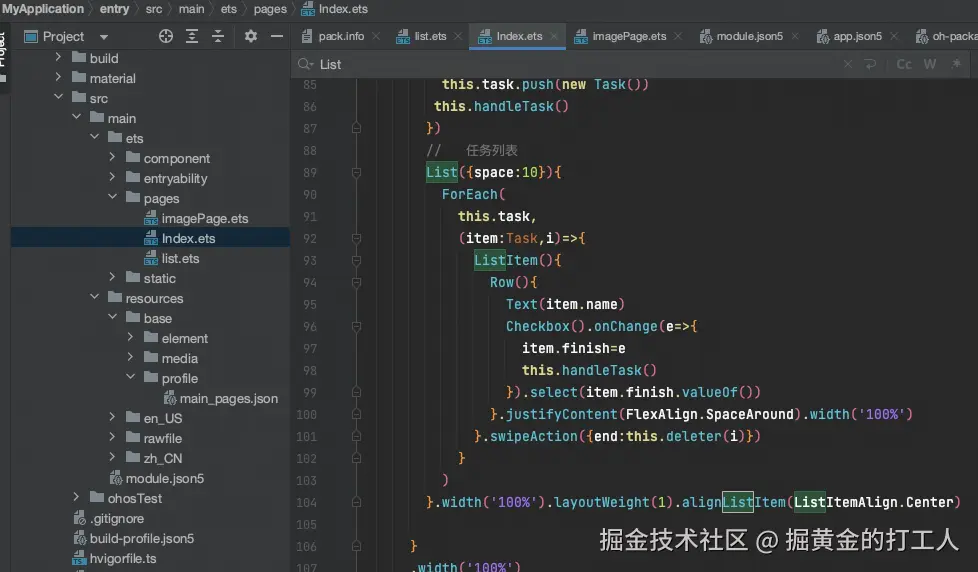Open the Project view dropdown
Image resolution: width=978 pixels, height=572 pixels.
click(104, 37)
